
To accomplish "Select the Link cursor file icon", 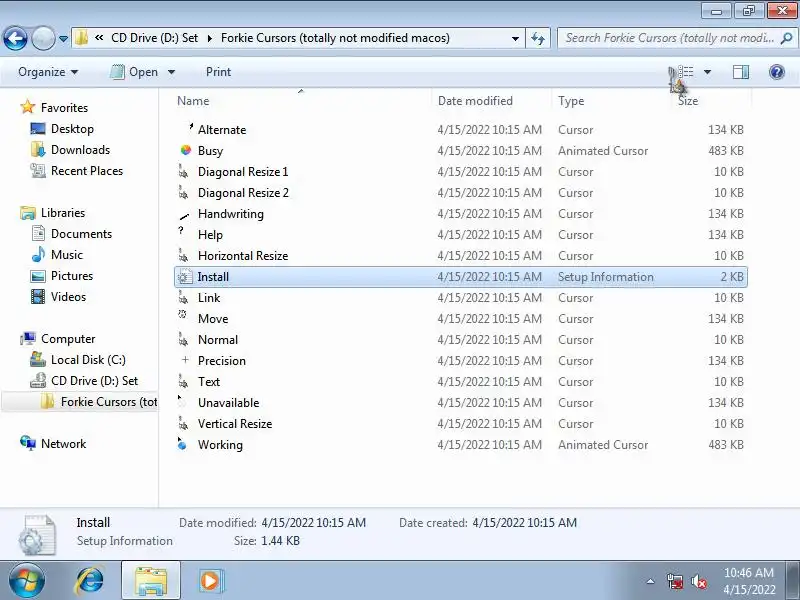I will pos(184,297).
